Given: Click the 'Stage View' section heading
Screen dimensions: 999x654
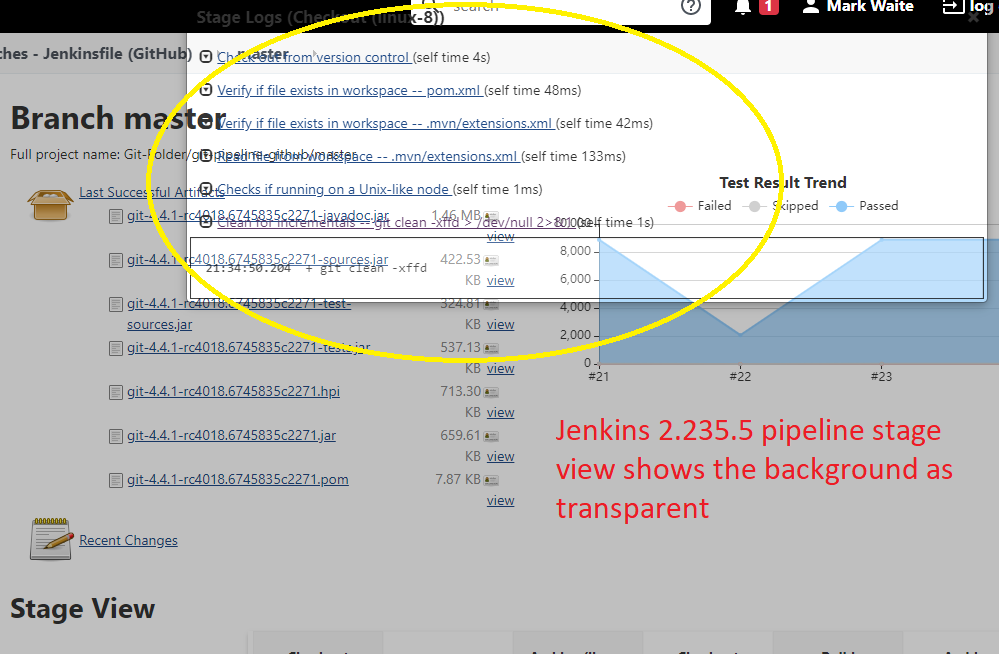Looking at the screenshot, I should click(83, 609).
